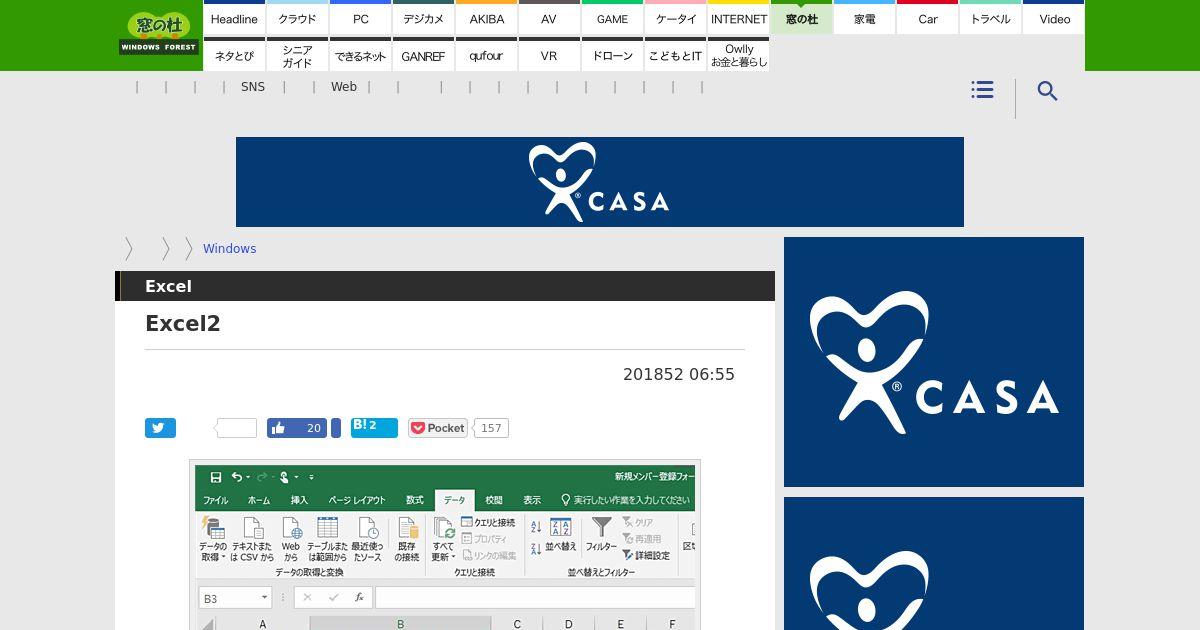
Task: Follow the Windows breadcrumb link
Action: pyautogui.click(x=229, y=248)
